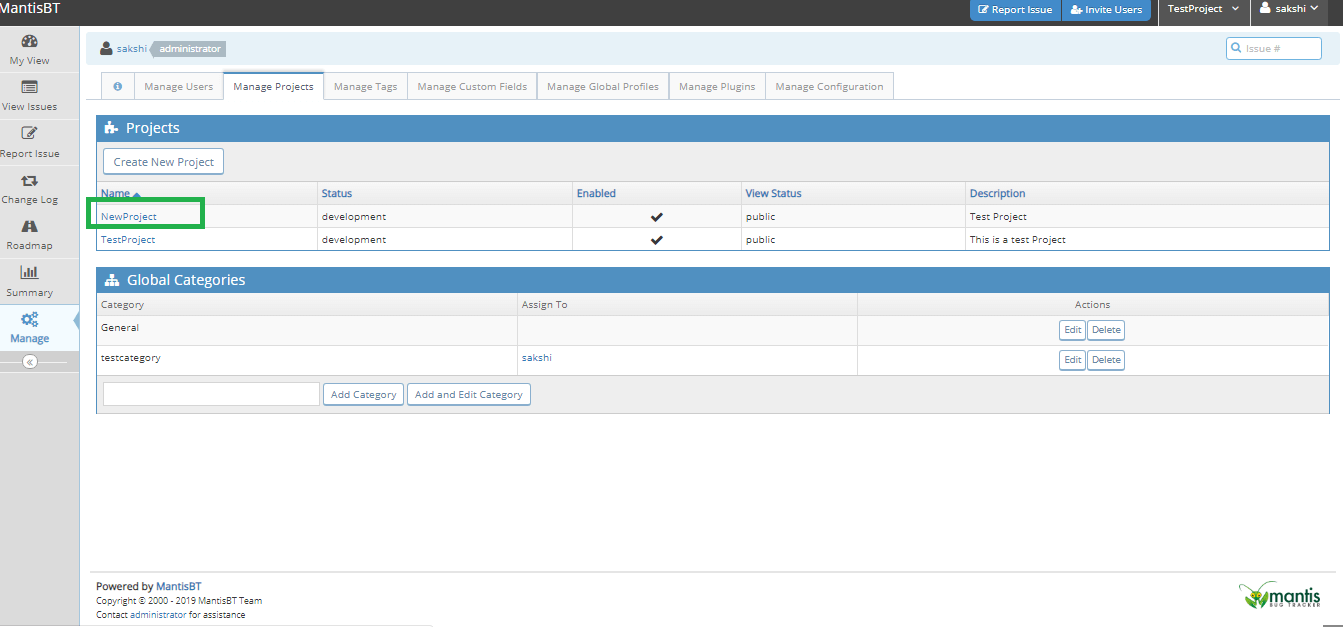This screenshot has height=631, width=1343.
Task: Sort projects by View Status header
Action: click(773, 193)
